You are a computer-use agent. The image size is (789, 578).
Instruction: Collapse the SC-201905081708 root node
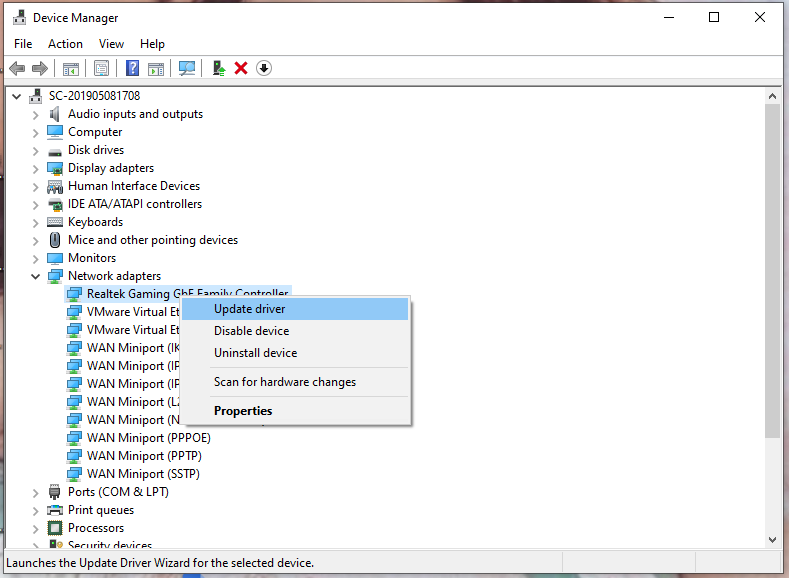[x=17, y=96]
